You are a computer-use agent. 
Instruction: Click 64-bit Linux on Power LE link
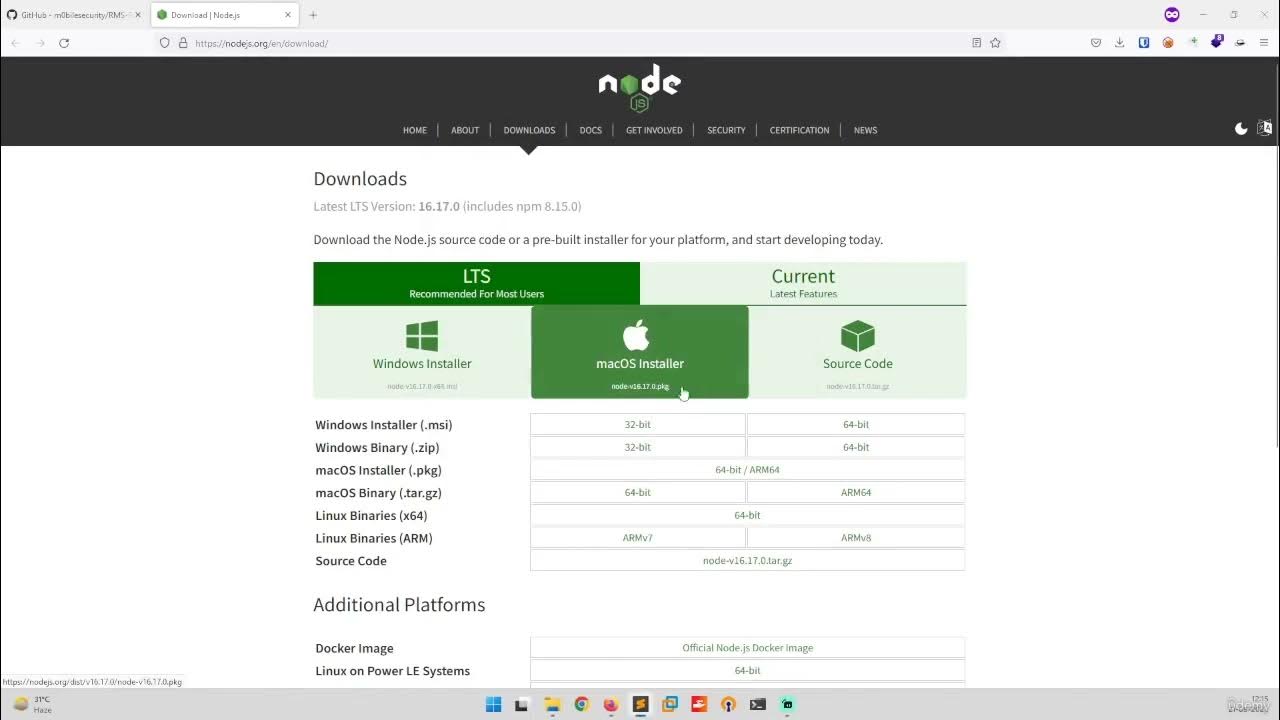747,671
